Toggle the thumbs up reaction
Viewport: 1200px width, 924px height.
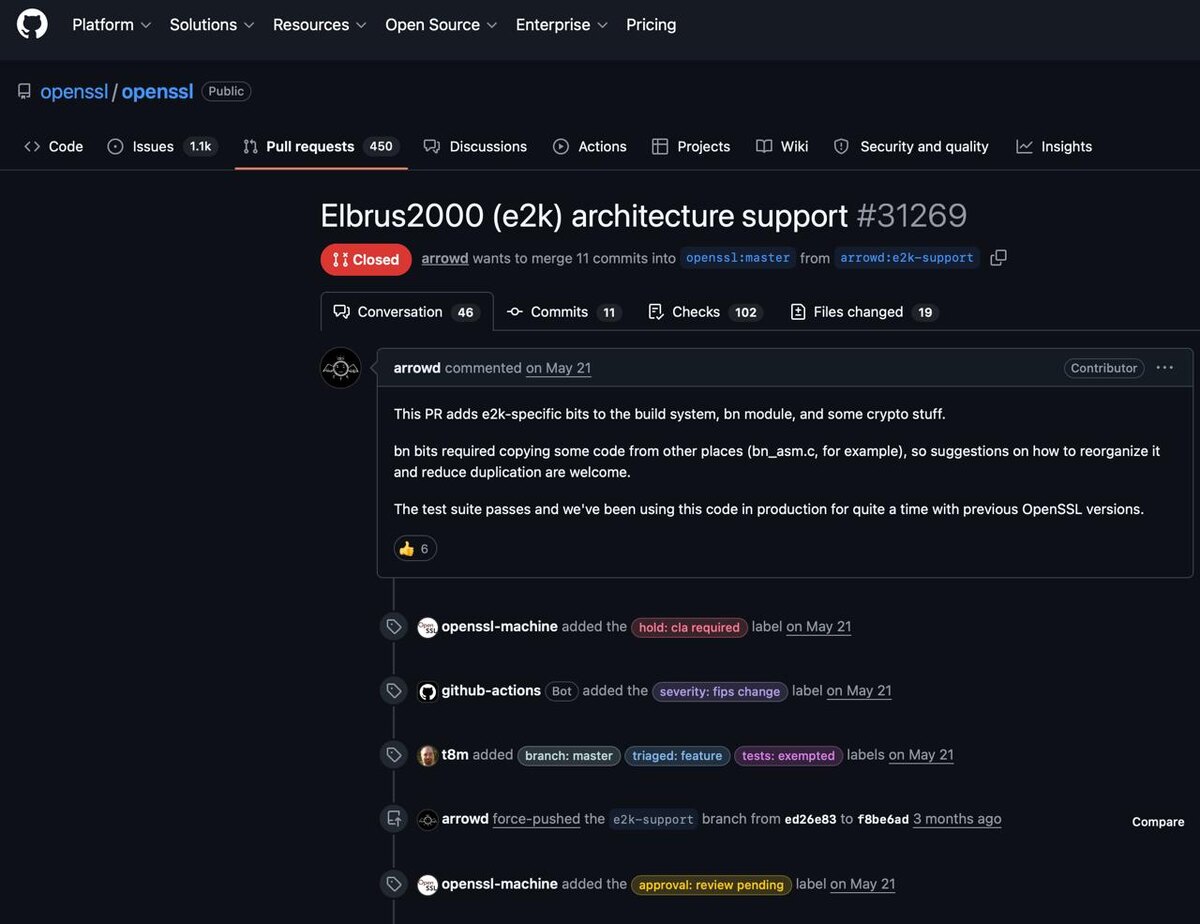coord(415,548)
